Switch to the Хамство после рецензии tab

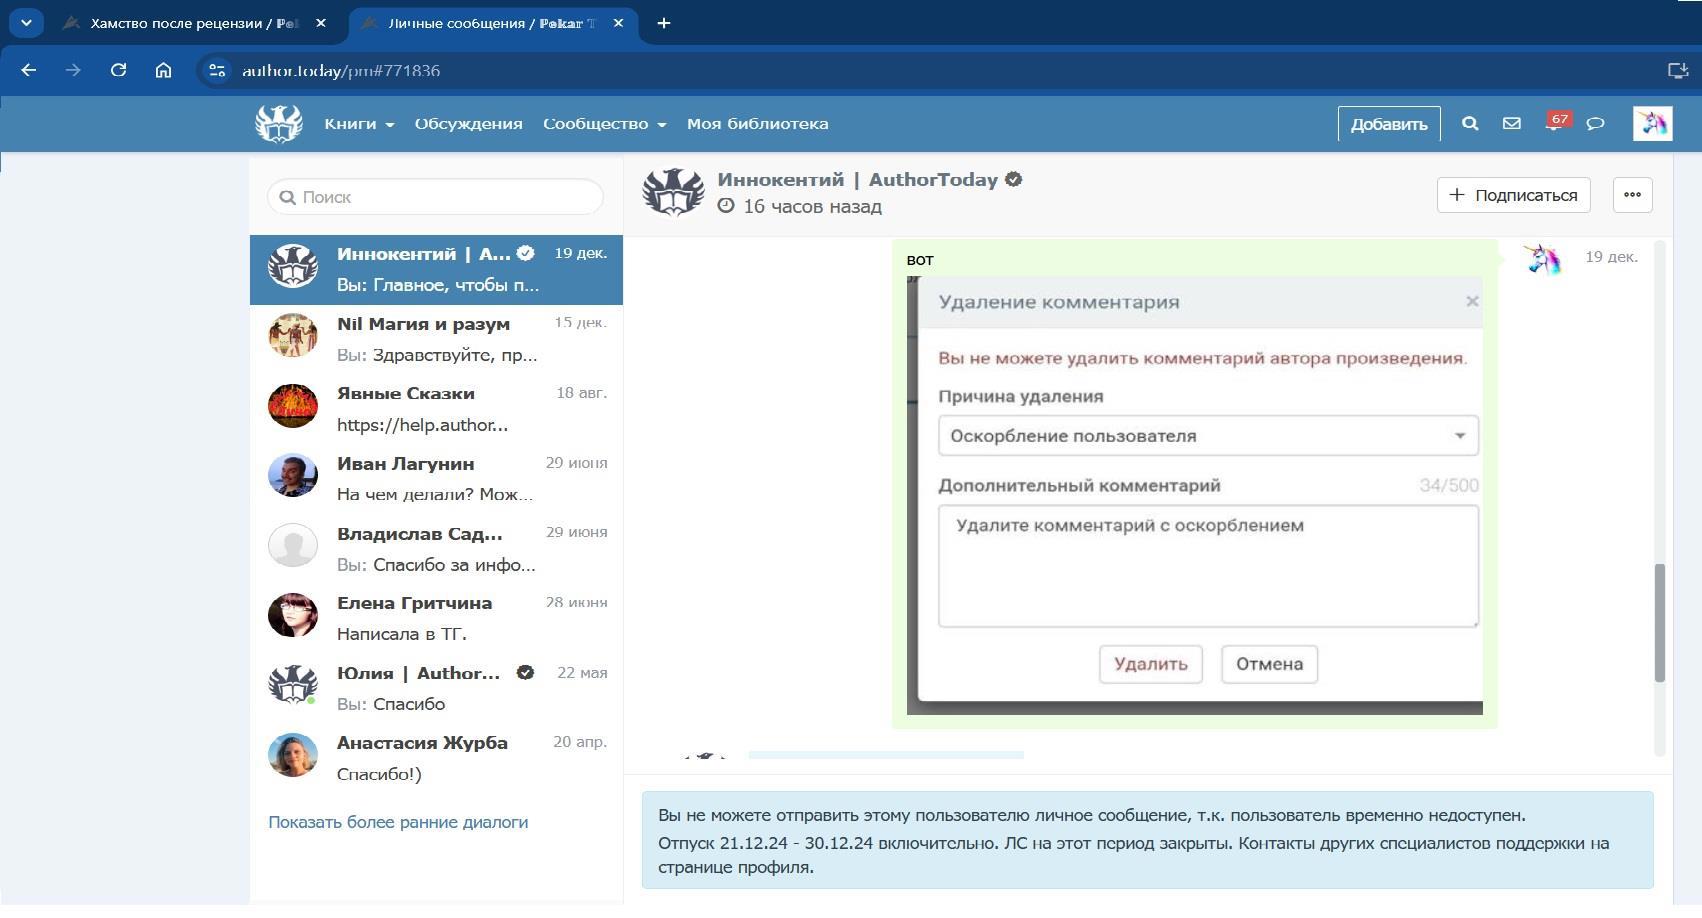pyautogui.click(x=190, y=23)
